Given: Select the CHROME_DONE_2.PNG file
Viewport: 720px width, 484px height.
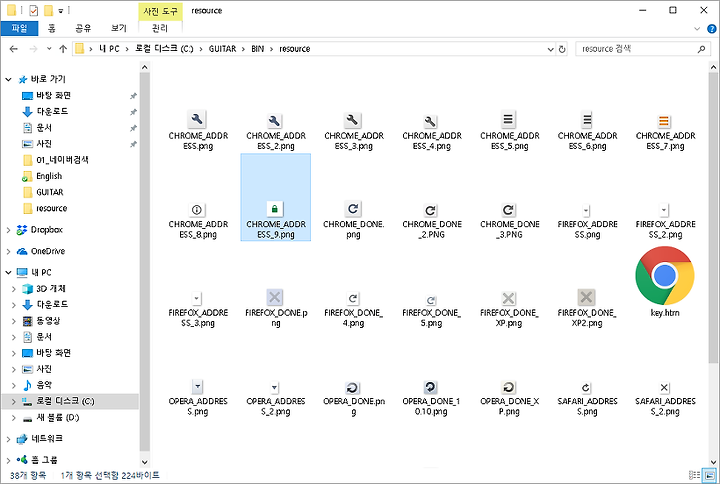Looking at the screenshot, I should [x=432, y=219].
